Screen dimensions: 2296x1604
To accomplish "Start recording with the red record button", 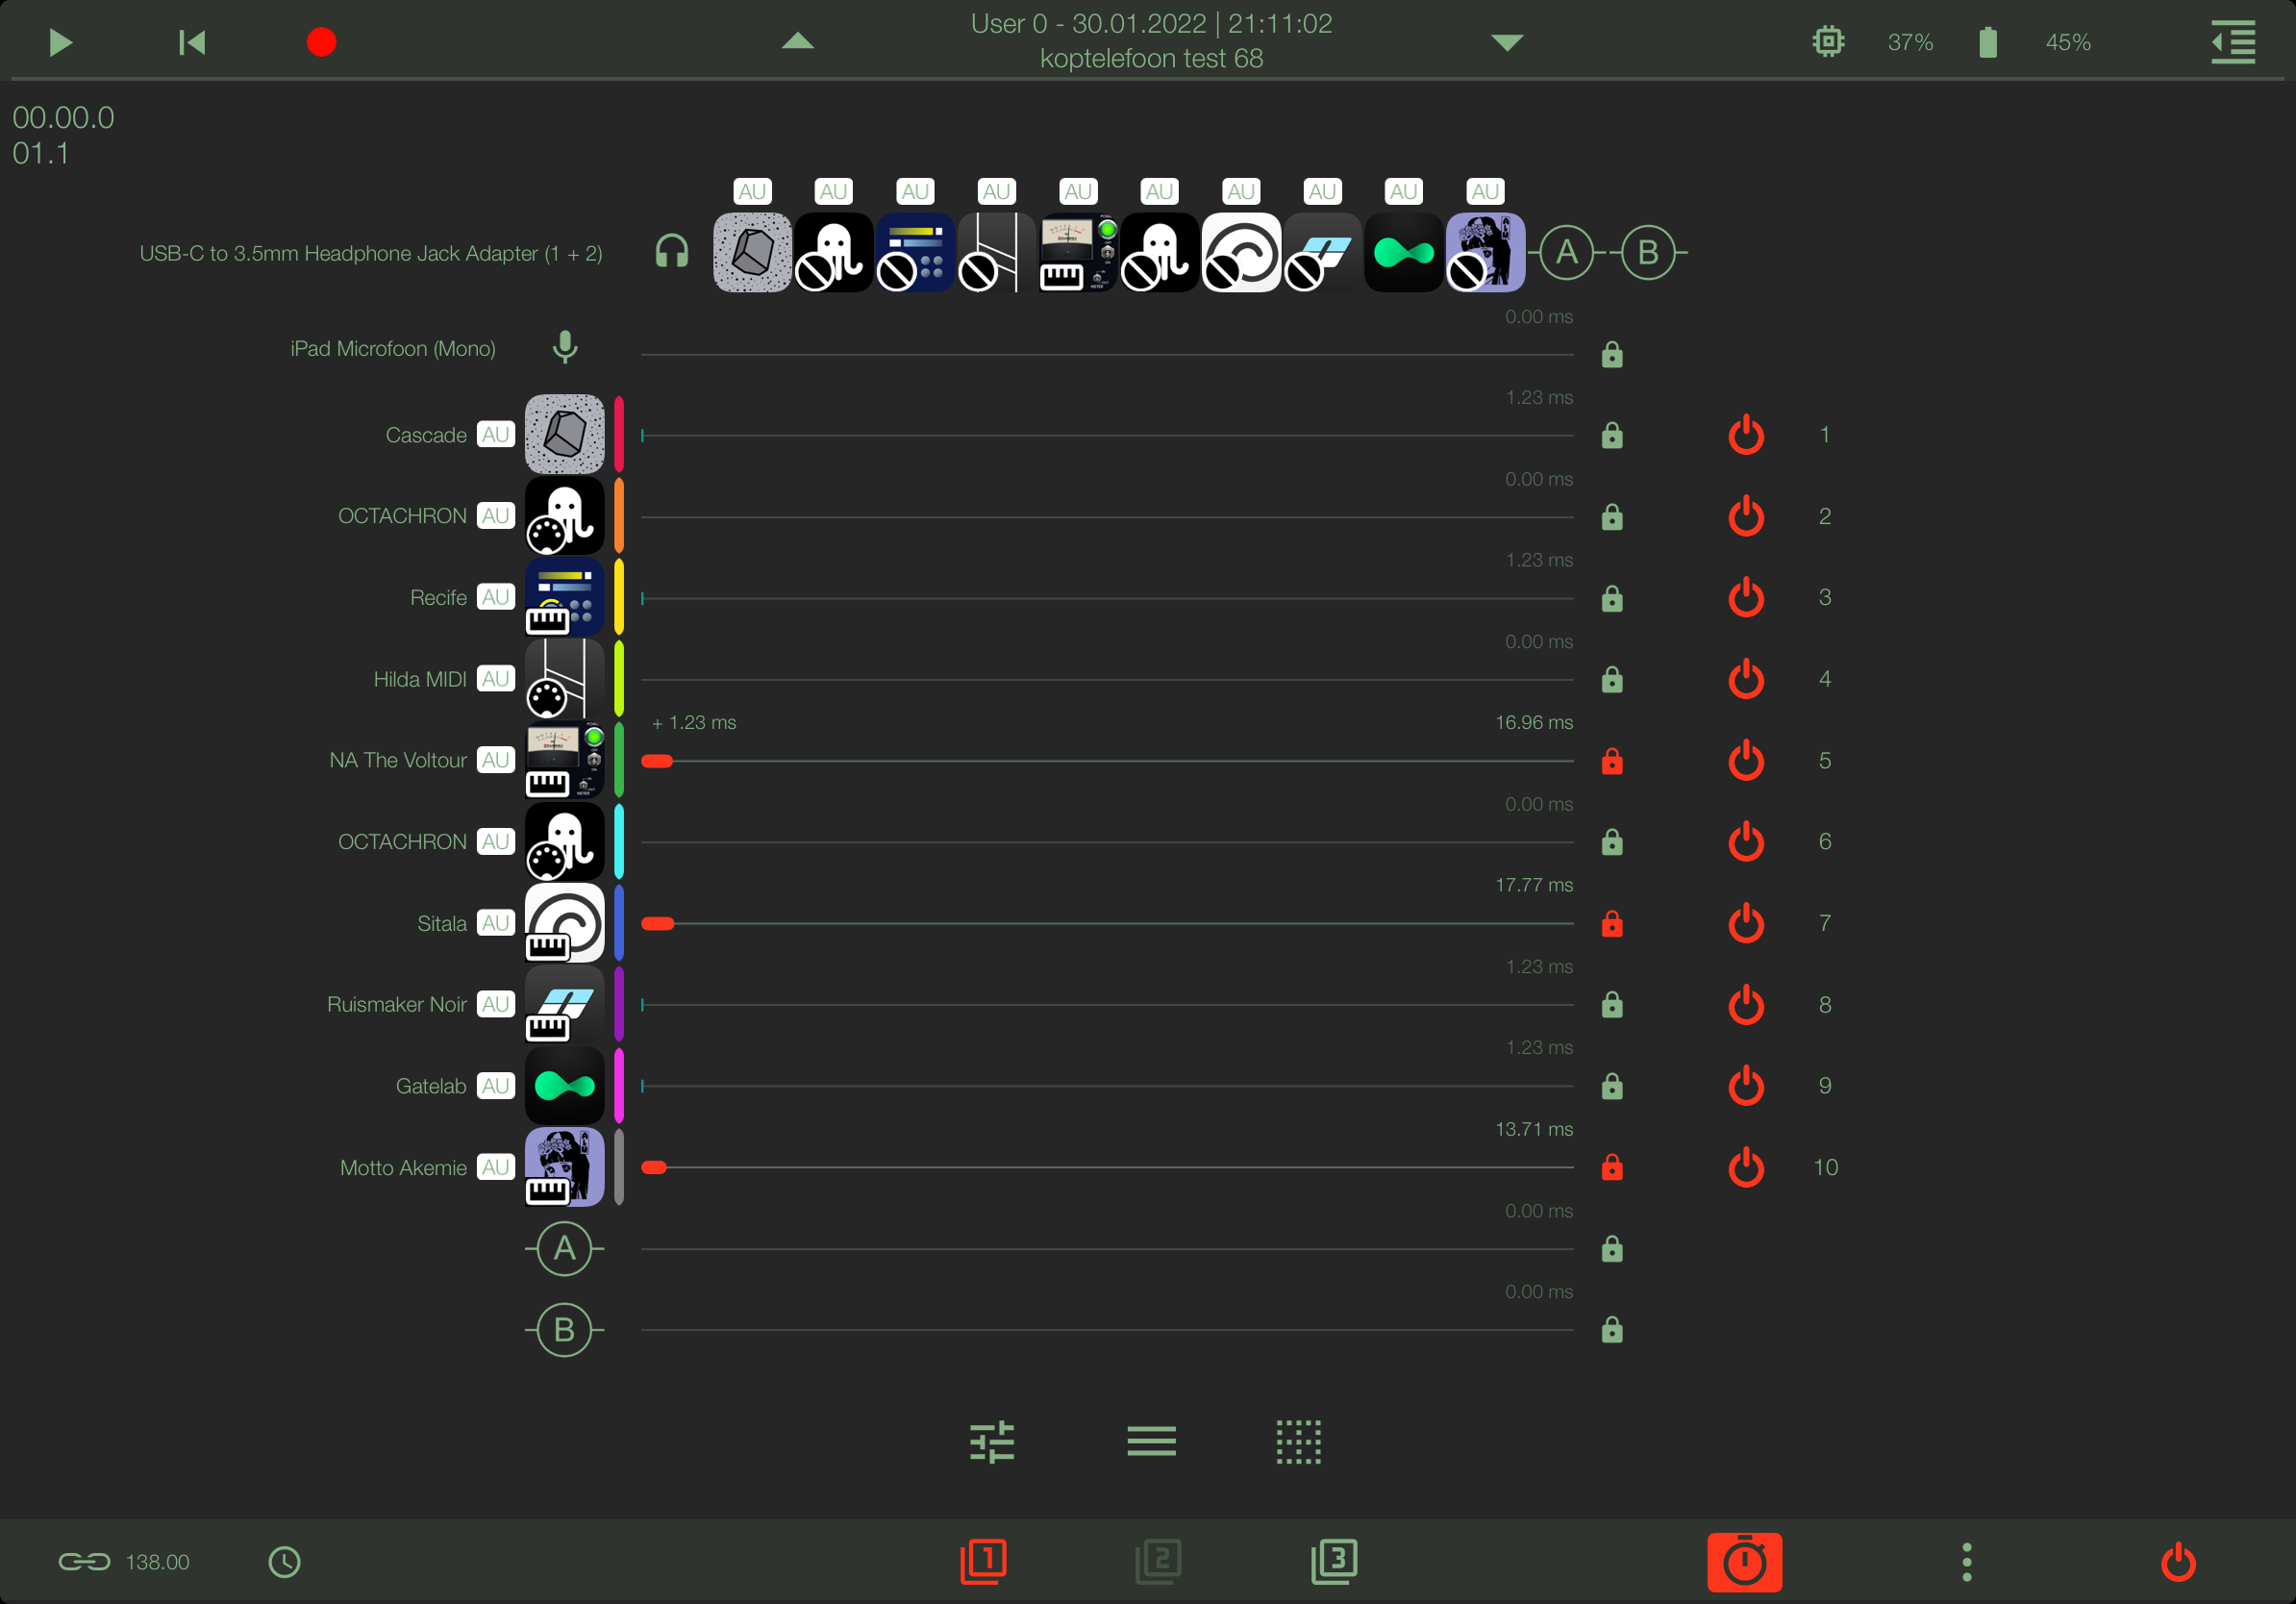I will pos(321,42).
